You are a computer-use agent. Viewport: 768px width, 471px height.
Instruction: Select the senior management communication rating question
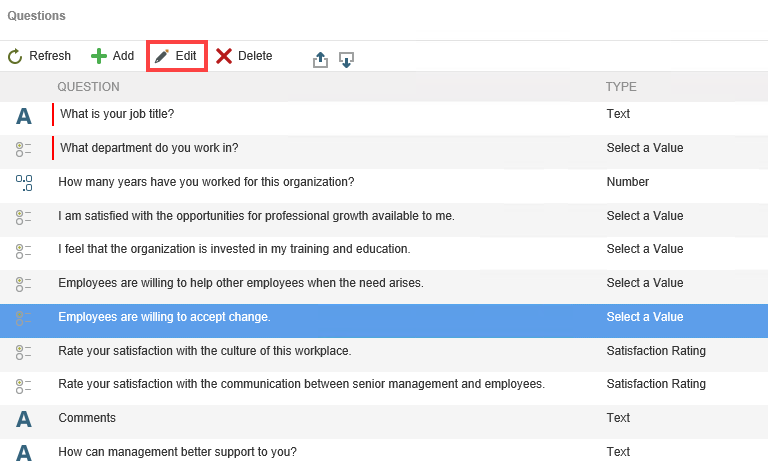click(301, 384)
